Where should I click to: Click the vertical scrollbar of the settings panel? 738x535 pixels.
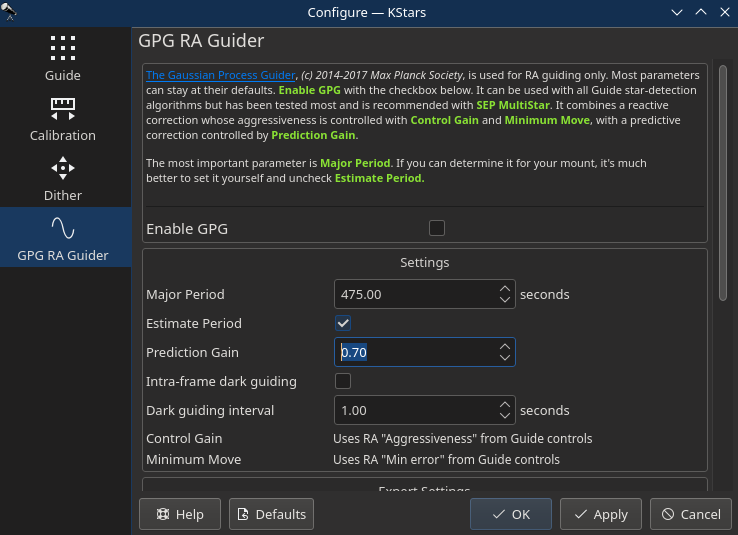coord(723,183)
